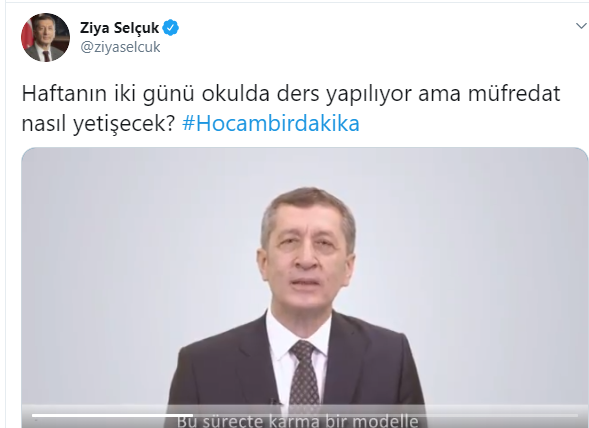This screenshot has width=589, height=428.
Task: Click 'nasıl yetişecek?' in the tweet text
Action: [98, 124]
